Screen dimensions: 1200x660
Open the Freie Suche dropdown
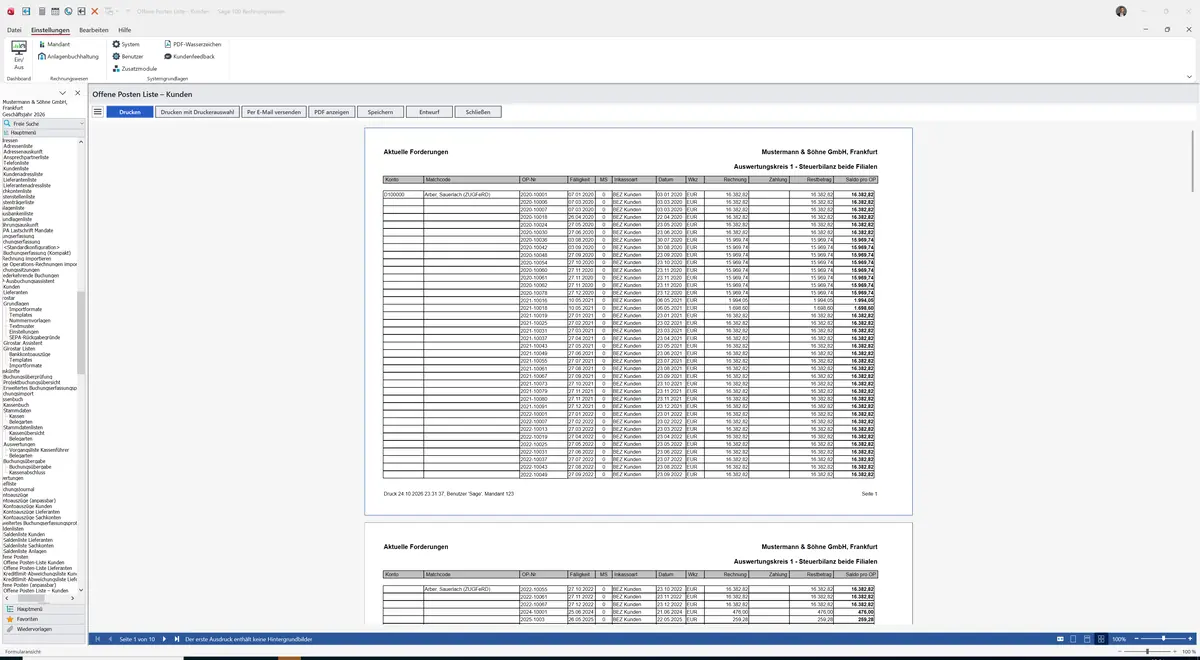83,123
